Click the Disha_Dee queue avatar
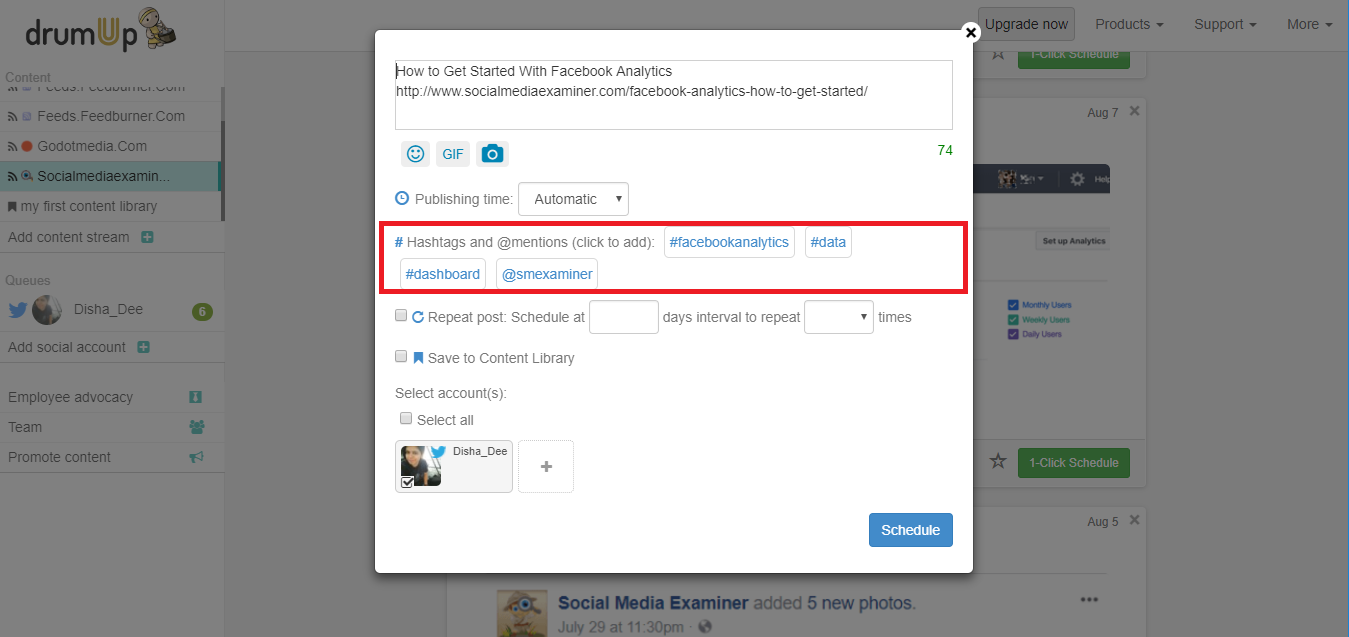The width and height of the screenshot is (1349, 637). point(47,310)
